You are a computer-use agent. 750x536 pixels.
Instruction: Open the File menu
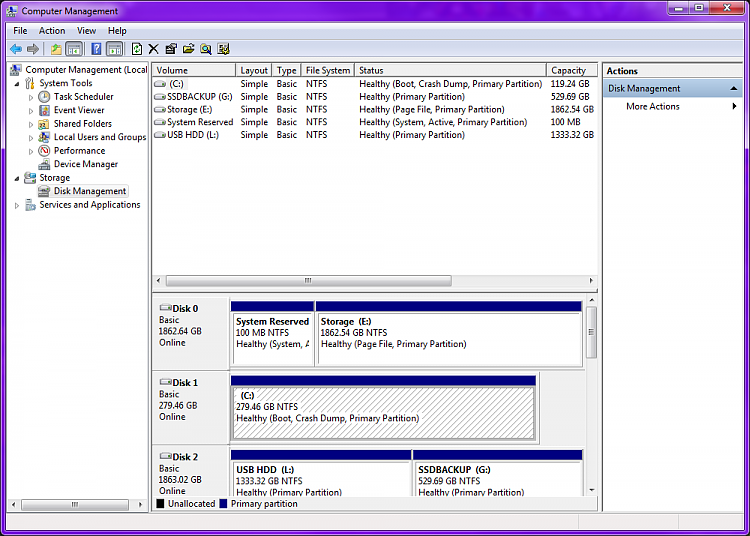[20, 31]
